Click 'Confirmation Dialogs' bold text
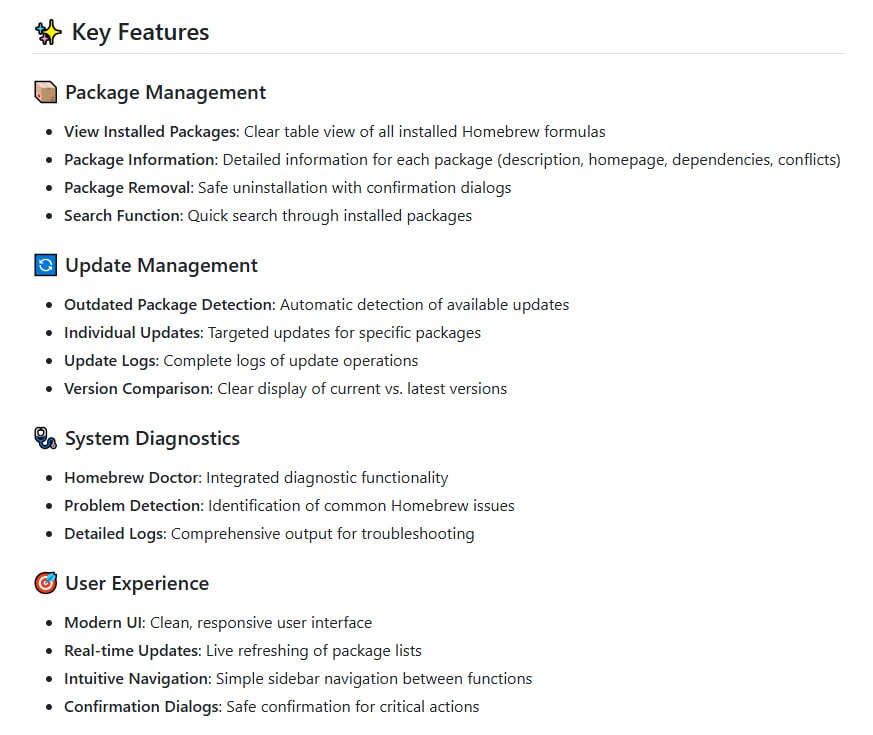 click(x=142, y=707)
